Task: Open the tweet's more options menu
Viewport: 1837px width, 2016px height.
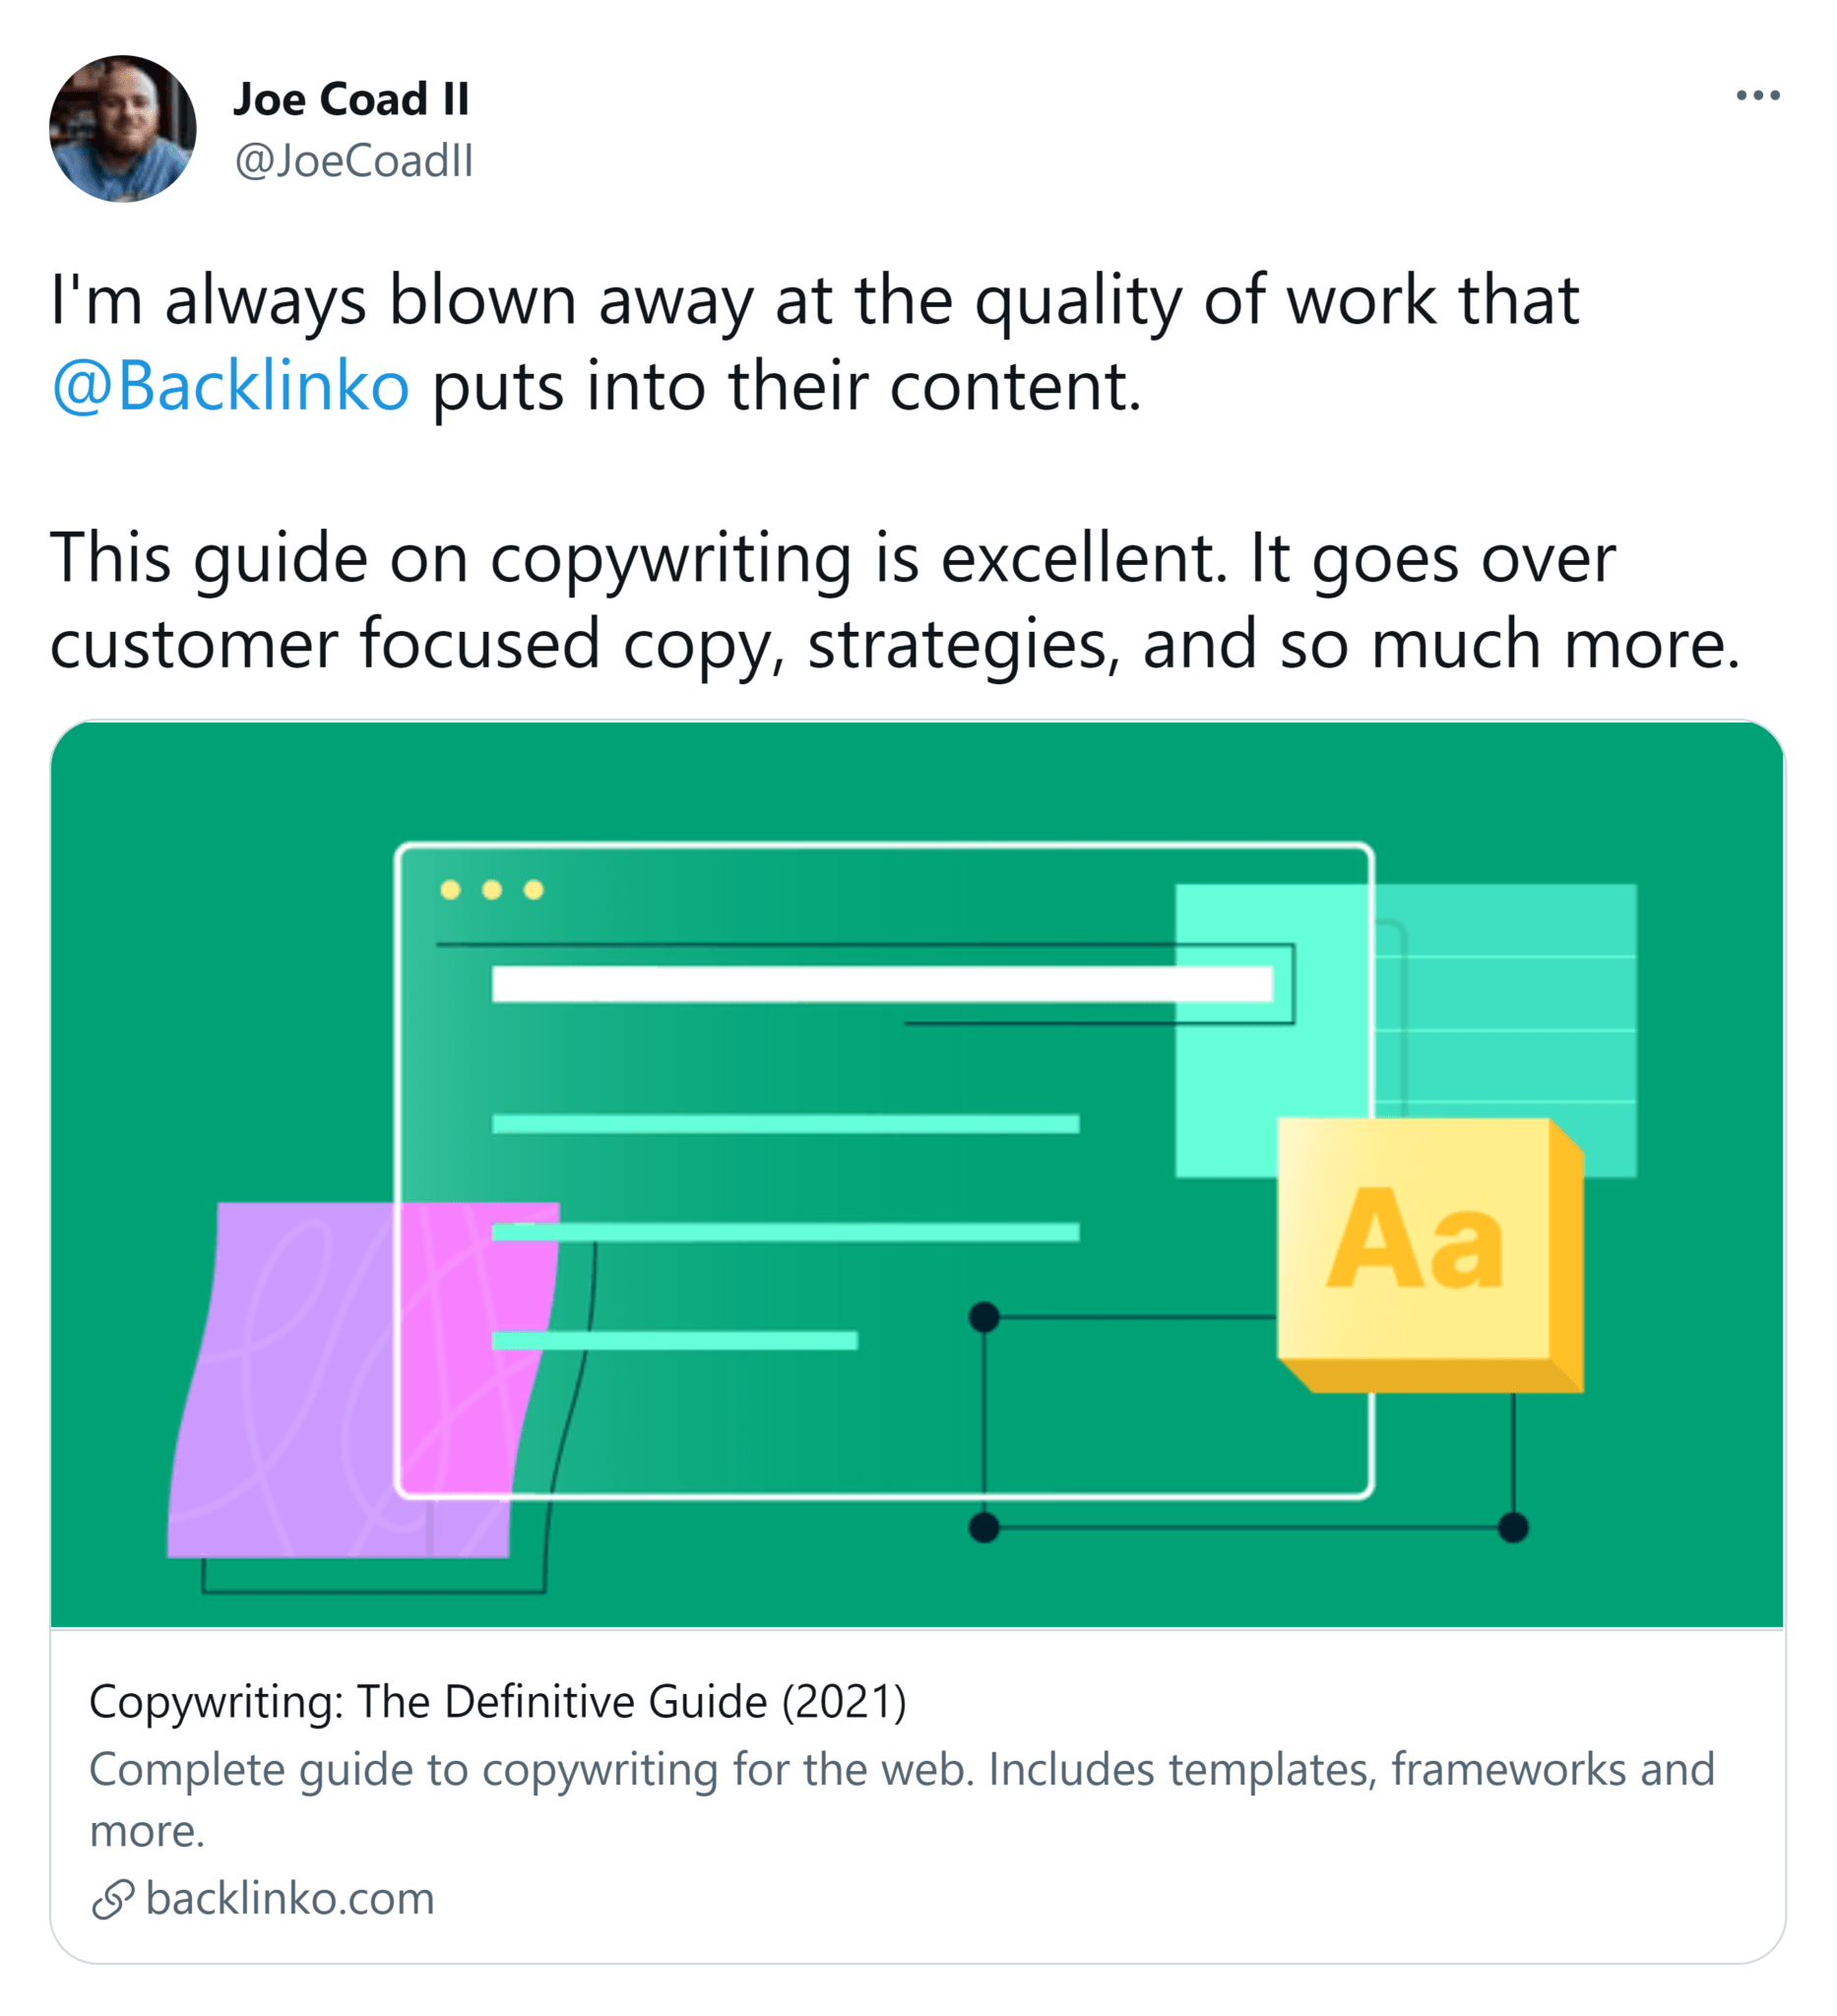Action: [1758, 95]
